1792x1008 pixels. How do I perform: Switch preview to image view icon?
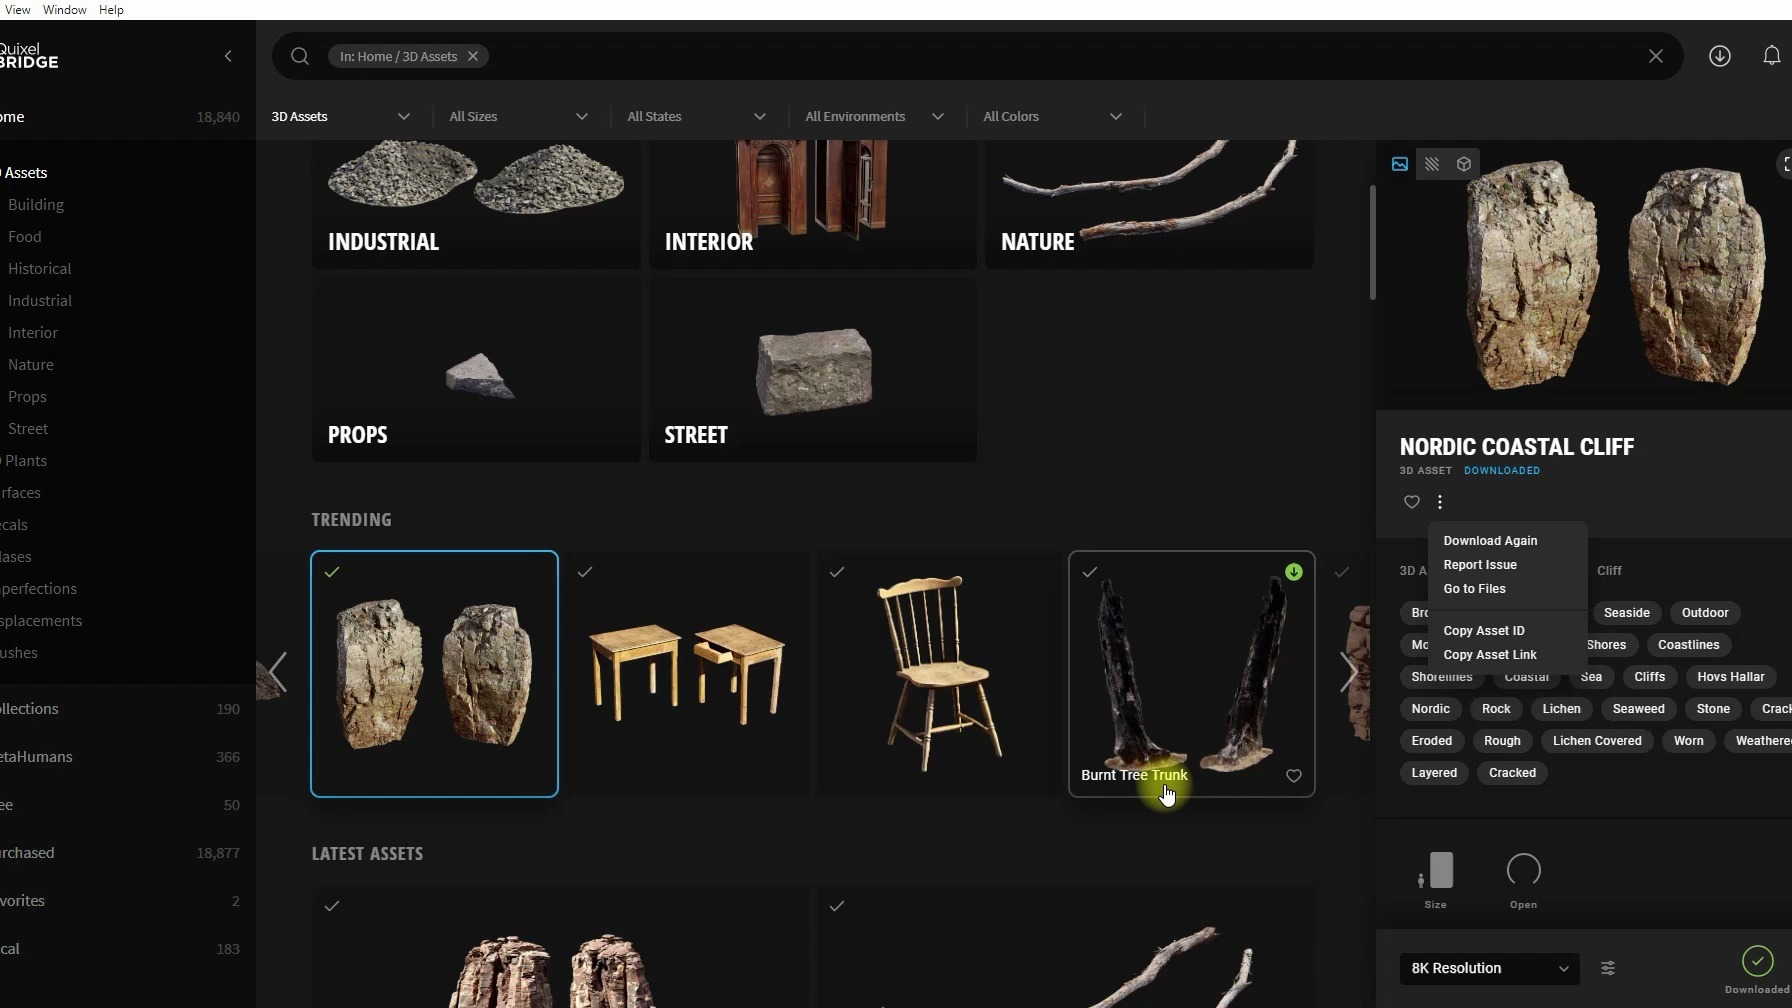pos(1400,164)
